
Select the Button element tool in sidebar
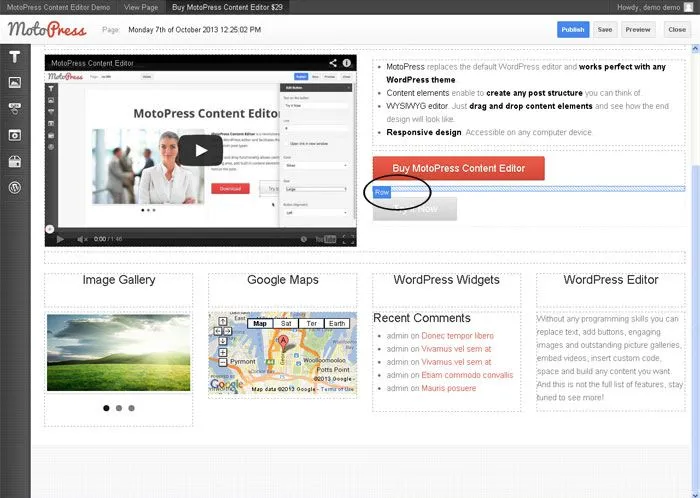(x=15, y=108)
